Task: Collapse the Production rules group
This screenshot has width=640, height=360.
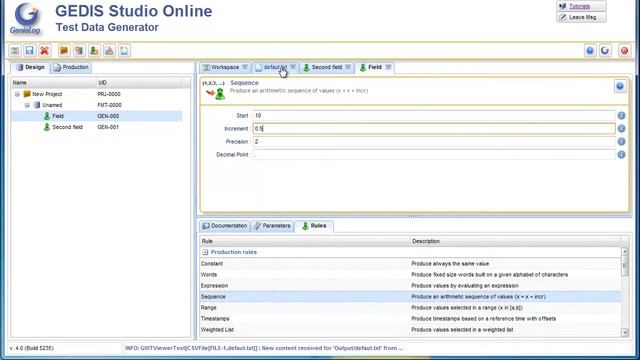Action: click(x=205, y=252)
